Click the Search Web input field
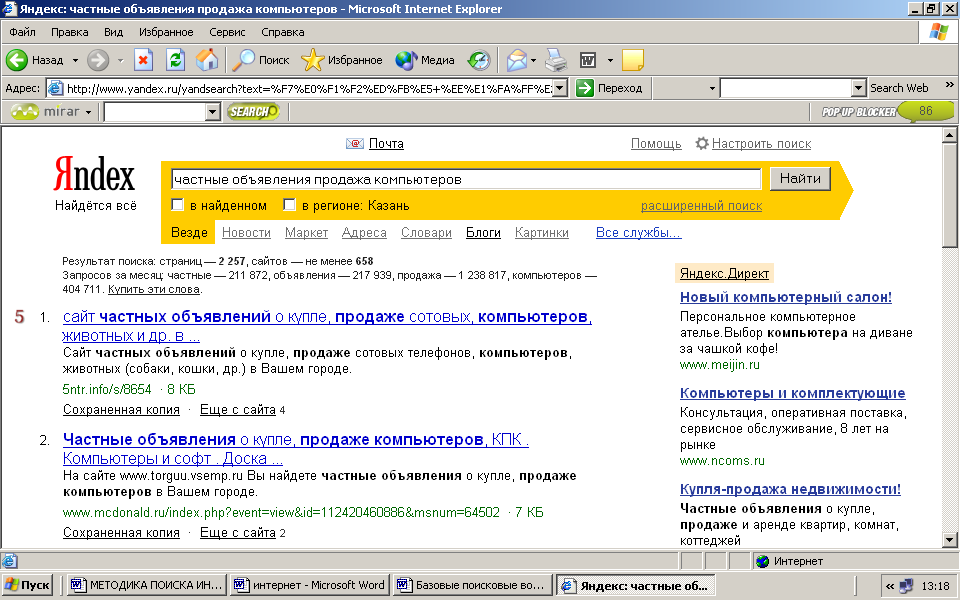 point(786,88)
